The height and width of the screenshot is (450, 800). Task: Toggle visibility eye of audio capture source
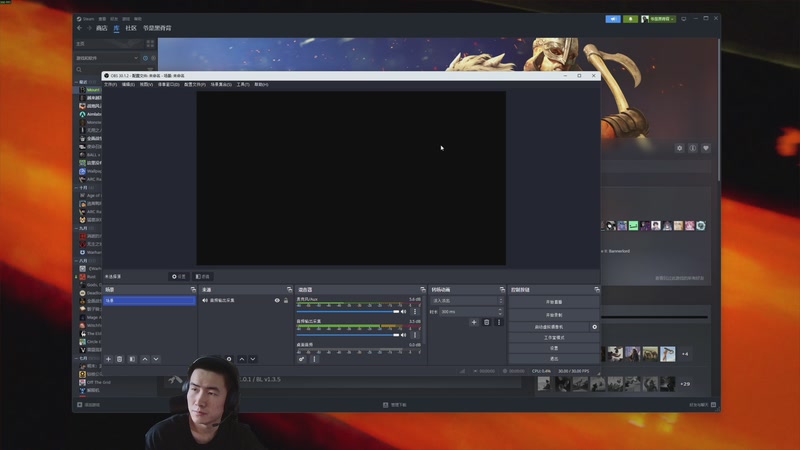click(x=277, y=301)
